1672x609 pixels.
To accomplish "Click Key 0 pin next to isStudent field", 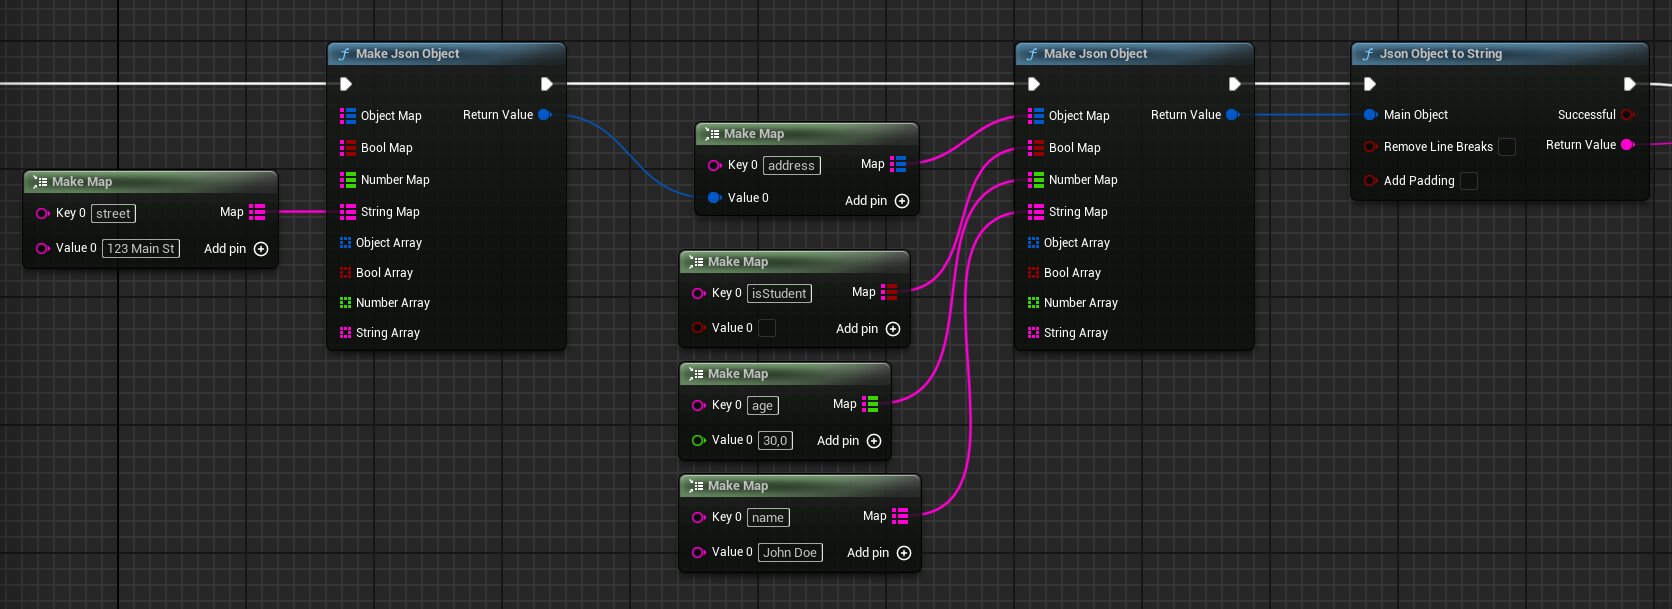I will point(699,293).
